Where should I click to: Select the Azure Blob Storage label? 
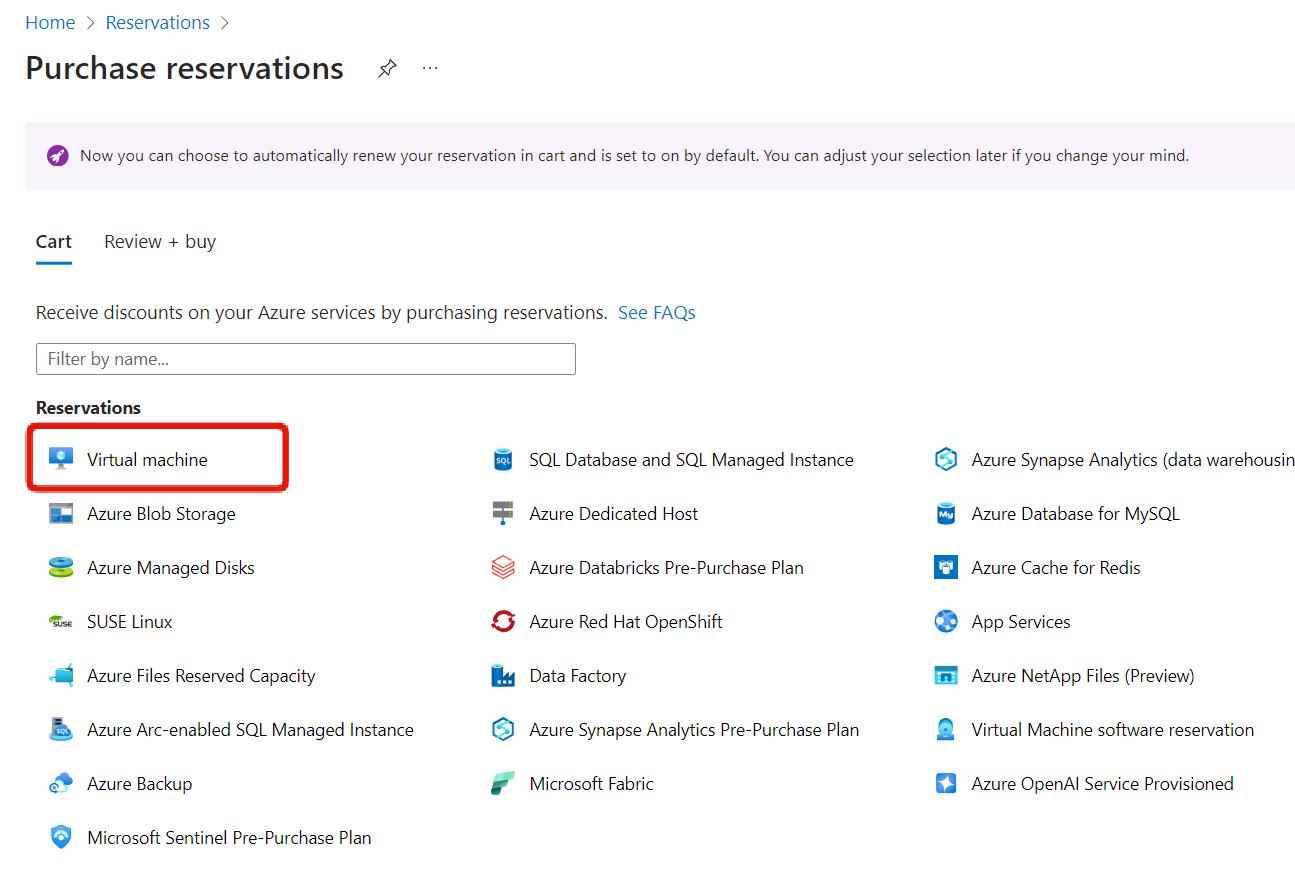point(161,513)
